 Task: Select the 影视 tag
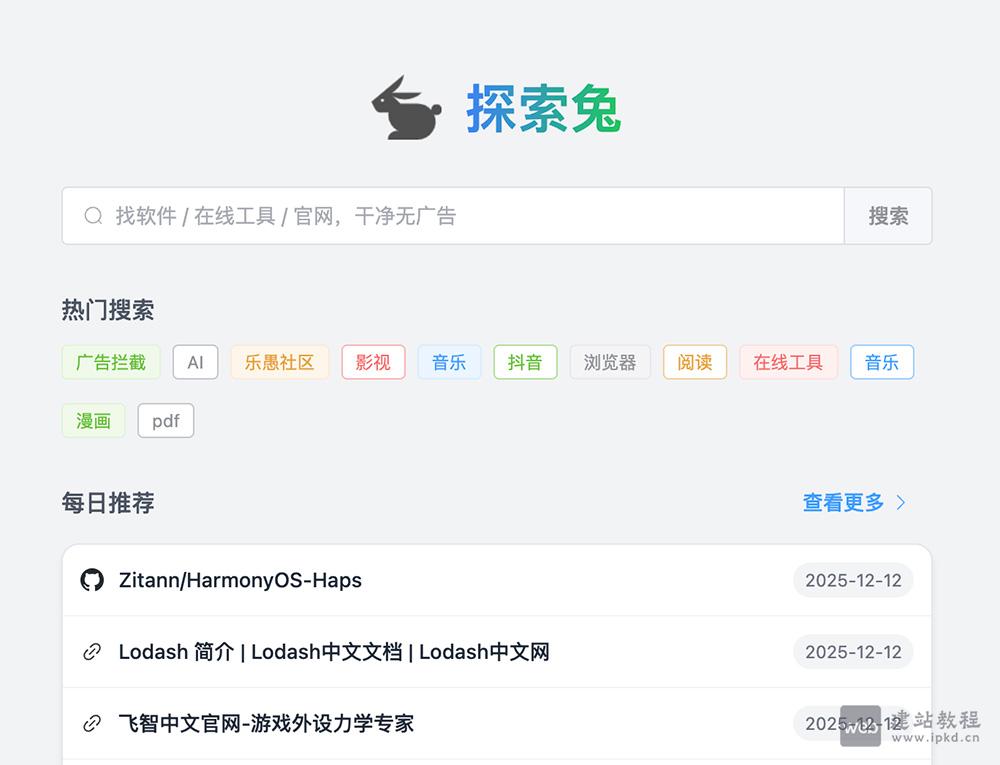(x=373, y=362)
